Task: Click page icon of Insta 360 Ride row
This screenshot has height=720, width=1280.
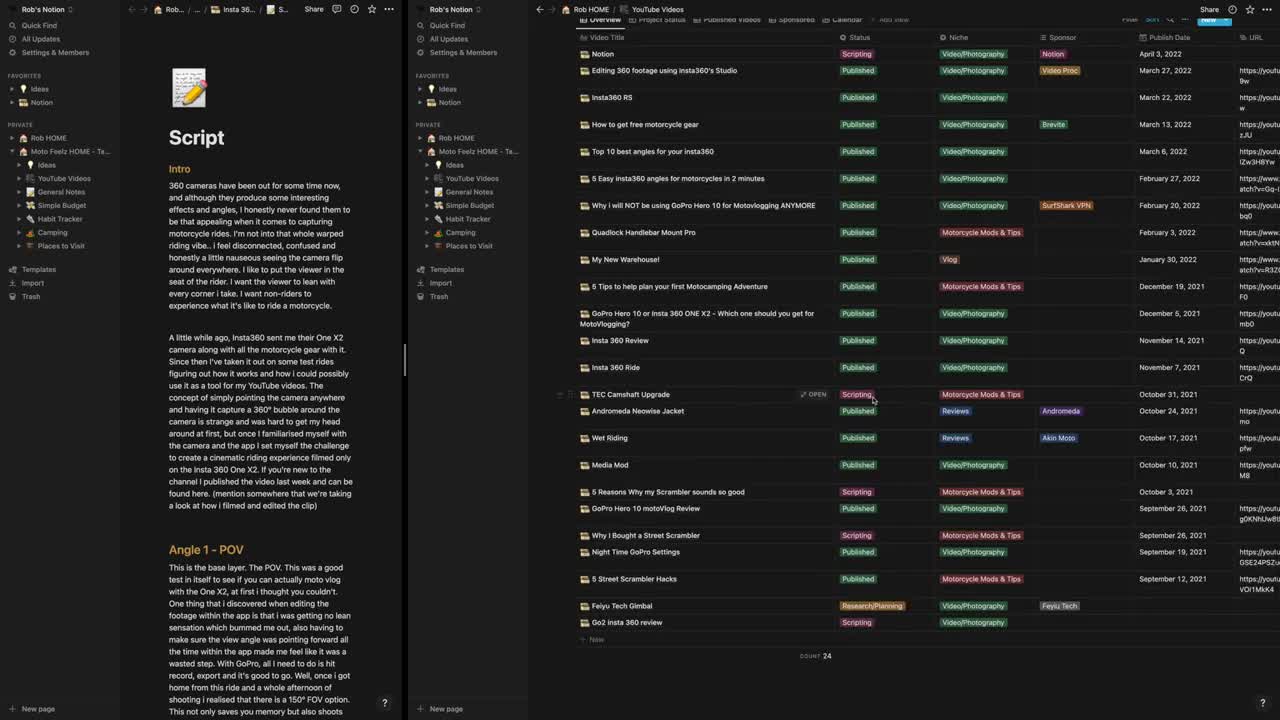Action: point(585,368)
